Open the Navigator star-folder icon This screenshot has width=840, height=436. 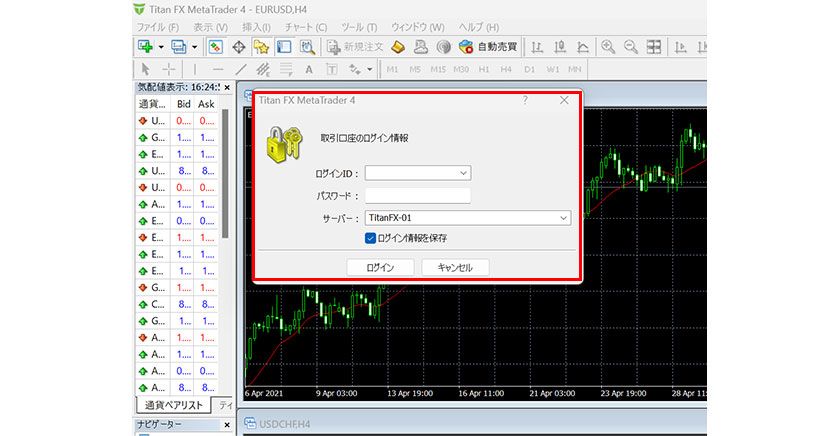[261, 47]
